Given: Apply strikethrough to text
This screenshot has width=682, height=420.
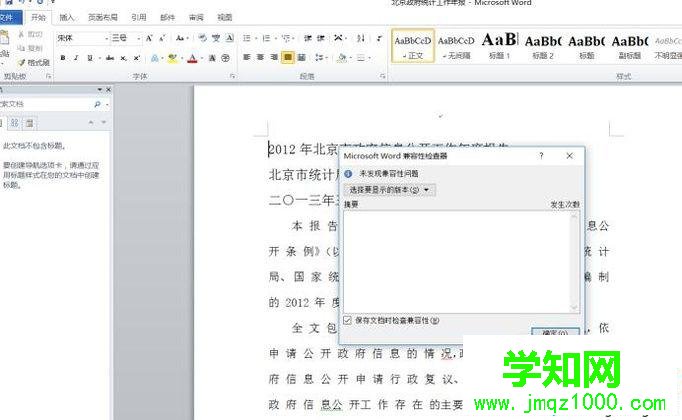Looking at the screenshot, I should point(110,58).
